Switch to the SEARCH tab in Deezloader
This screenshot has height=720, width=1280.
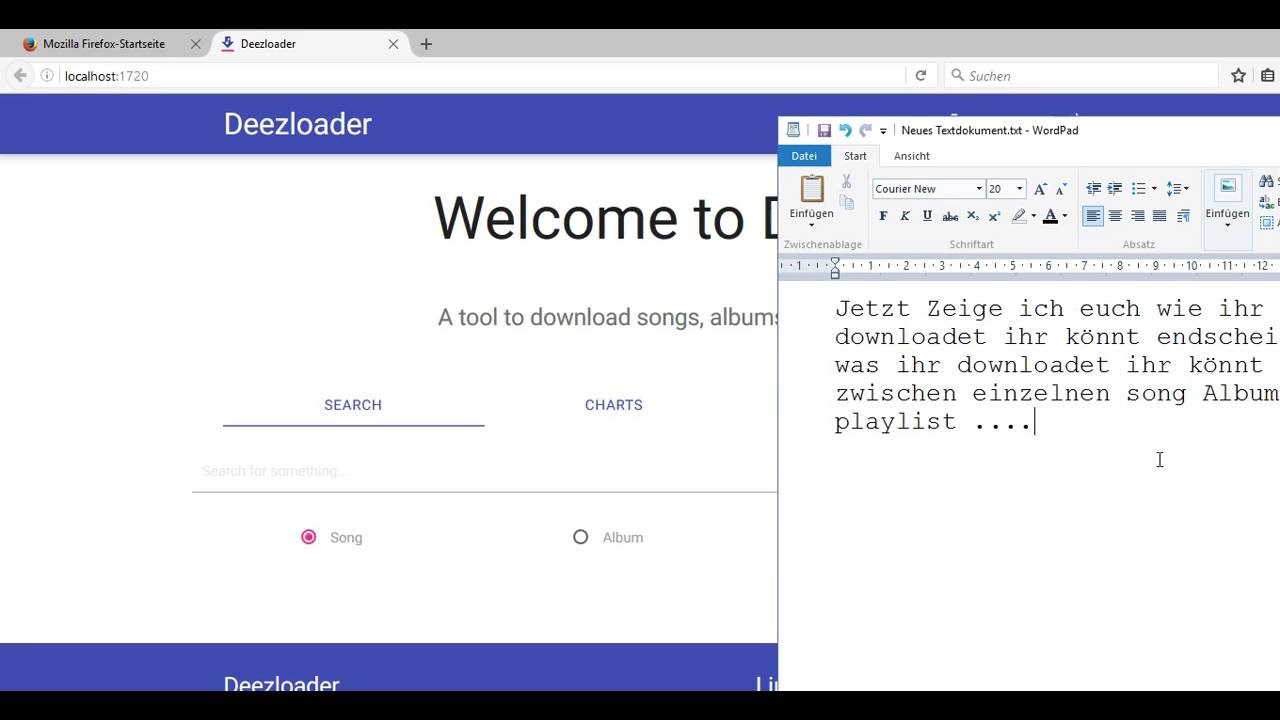point(353,405)
